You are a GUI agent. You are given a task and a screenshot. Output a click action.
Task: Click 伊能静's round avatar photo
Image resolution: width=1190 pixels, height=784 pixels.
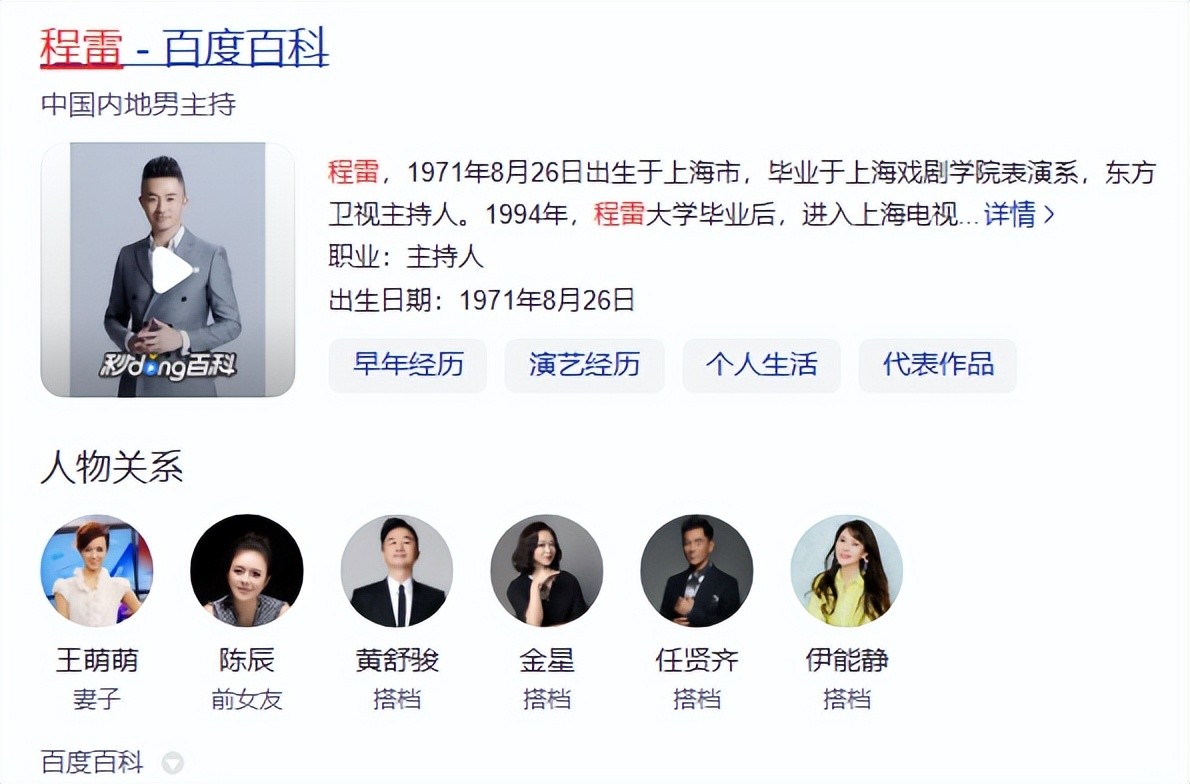(846, 571)
